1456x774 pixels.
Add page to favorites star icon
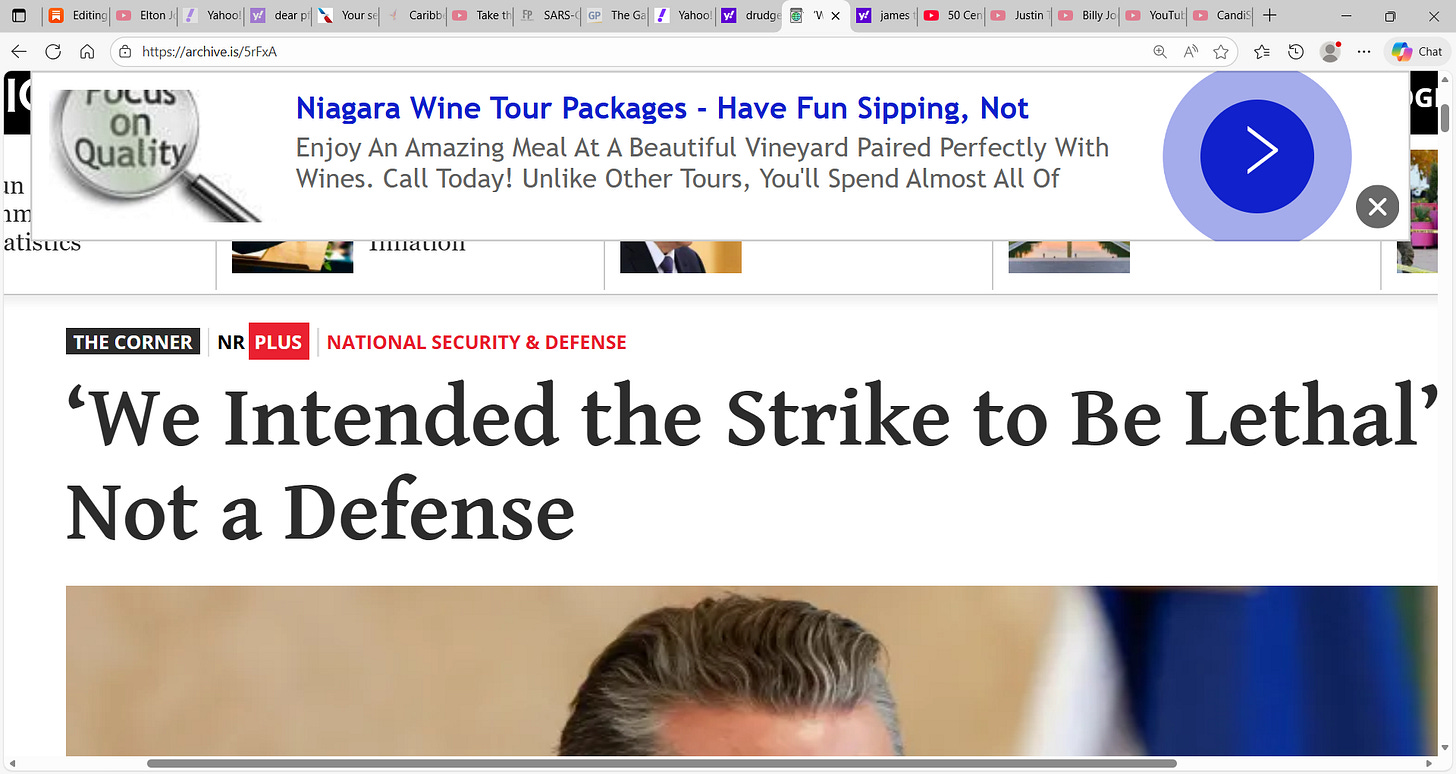tap(1221, 51)
